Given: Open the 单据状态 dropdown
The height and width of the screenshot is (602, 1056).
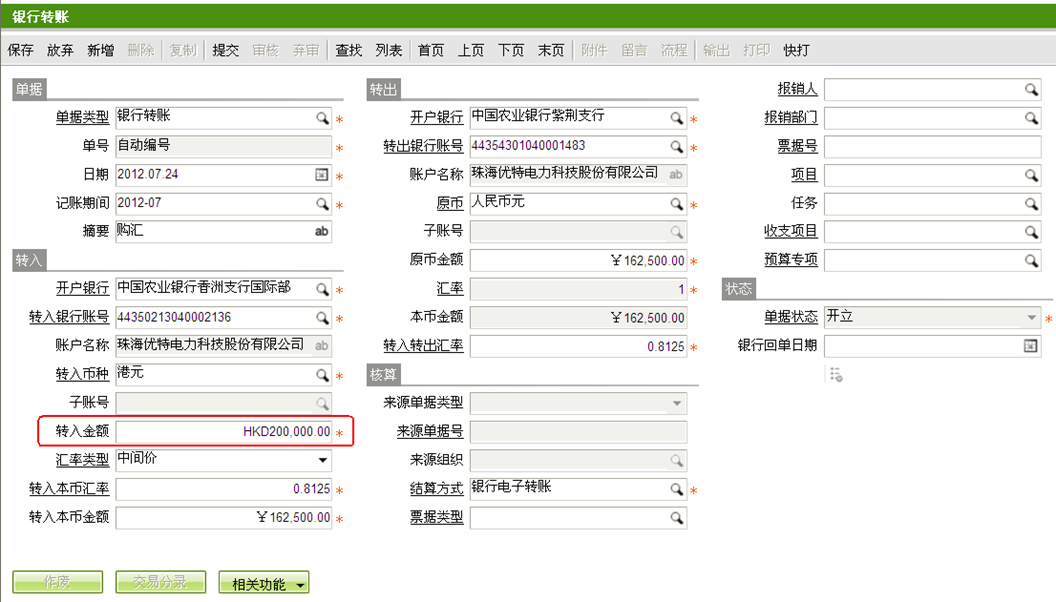Looking at the screenshot, I should [1031, 318].
